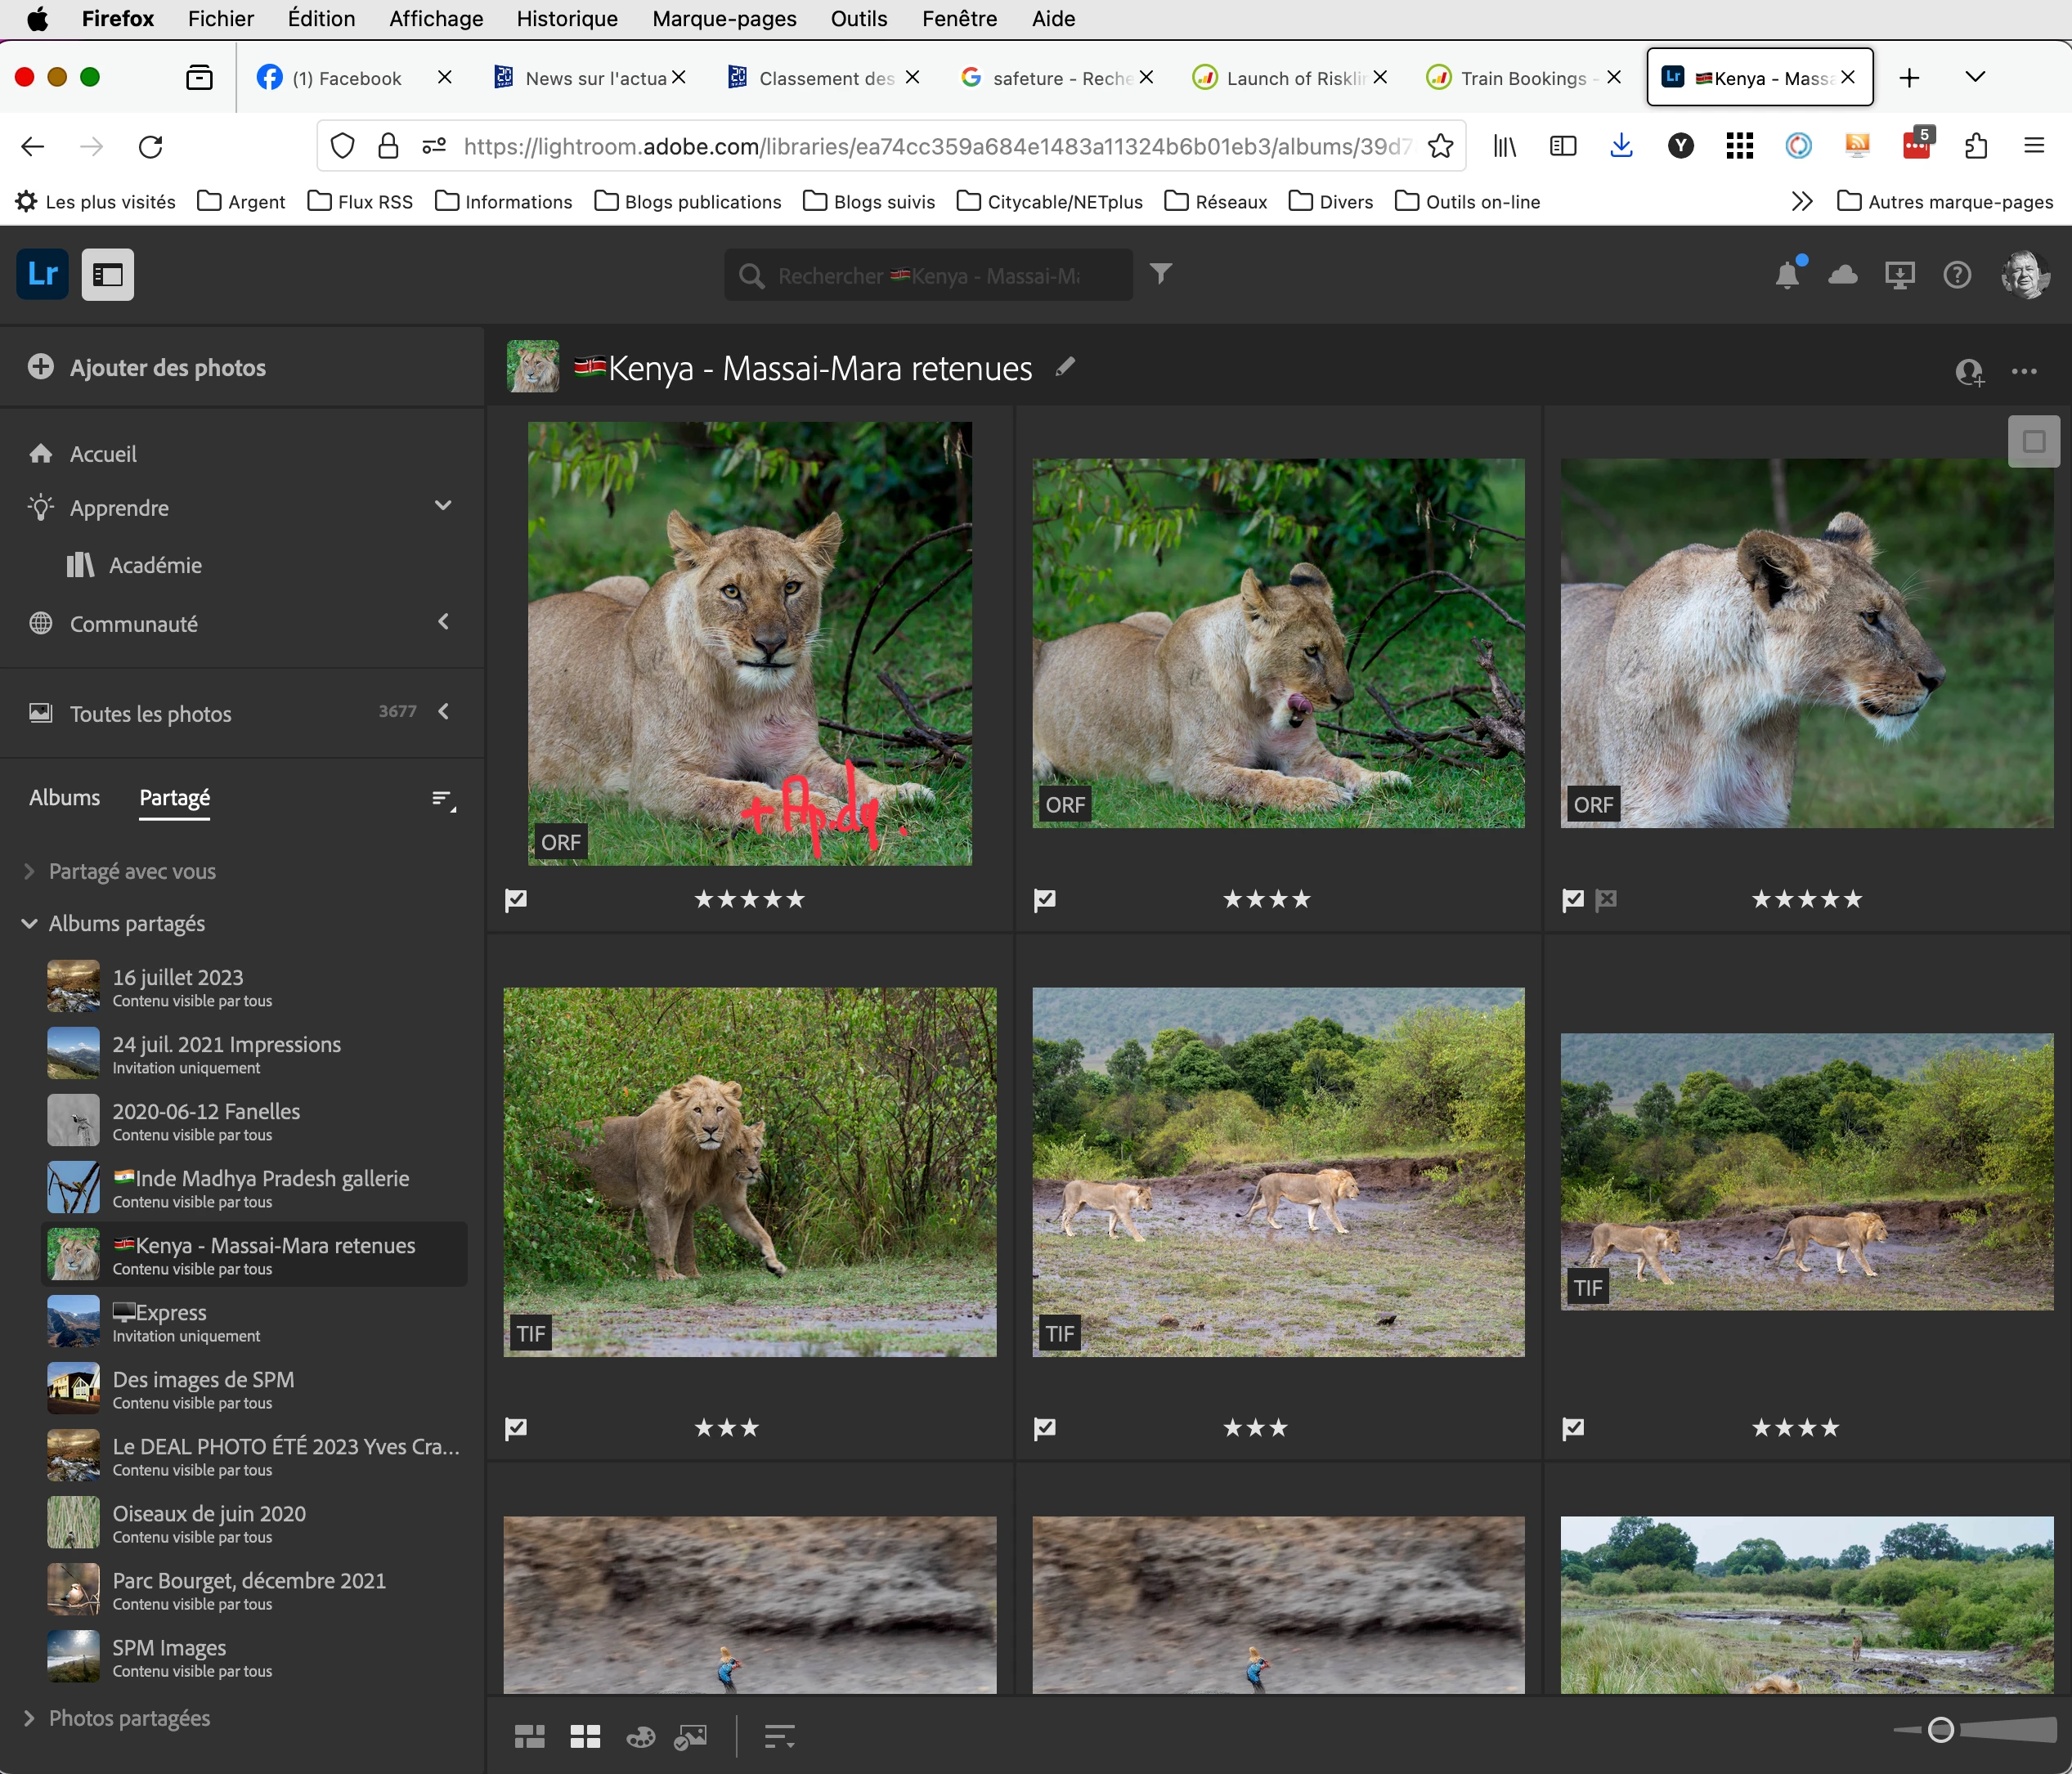
Task: Switch to square grid view
Action: (585, 1737)
